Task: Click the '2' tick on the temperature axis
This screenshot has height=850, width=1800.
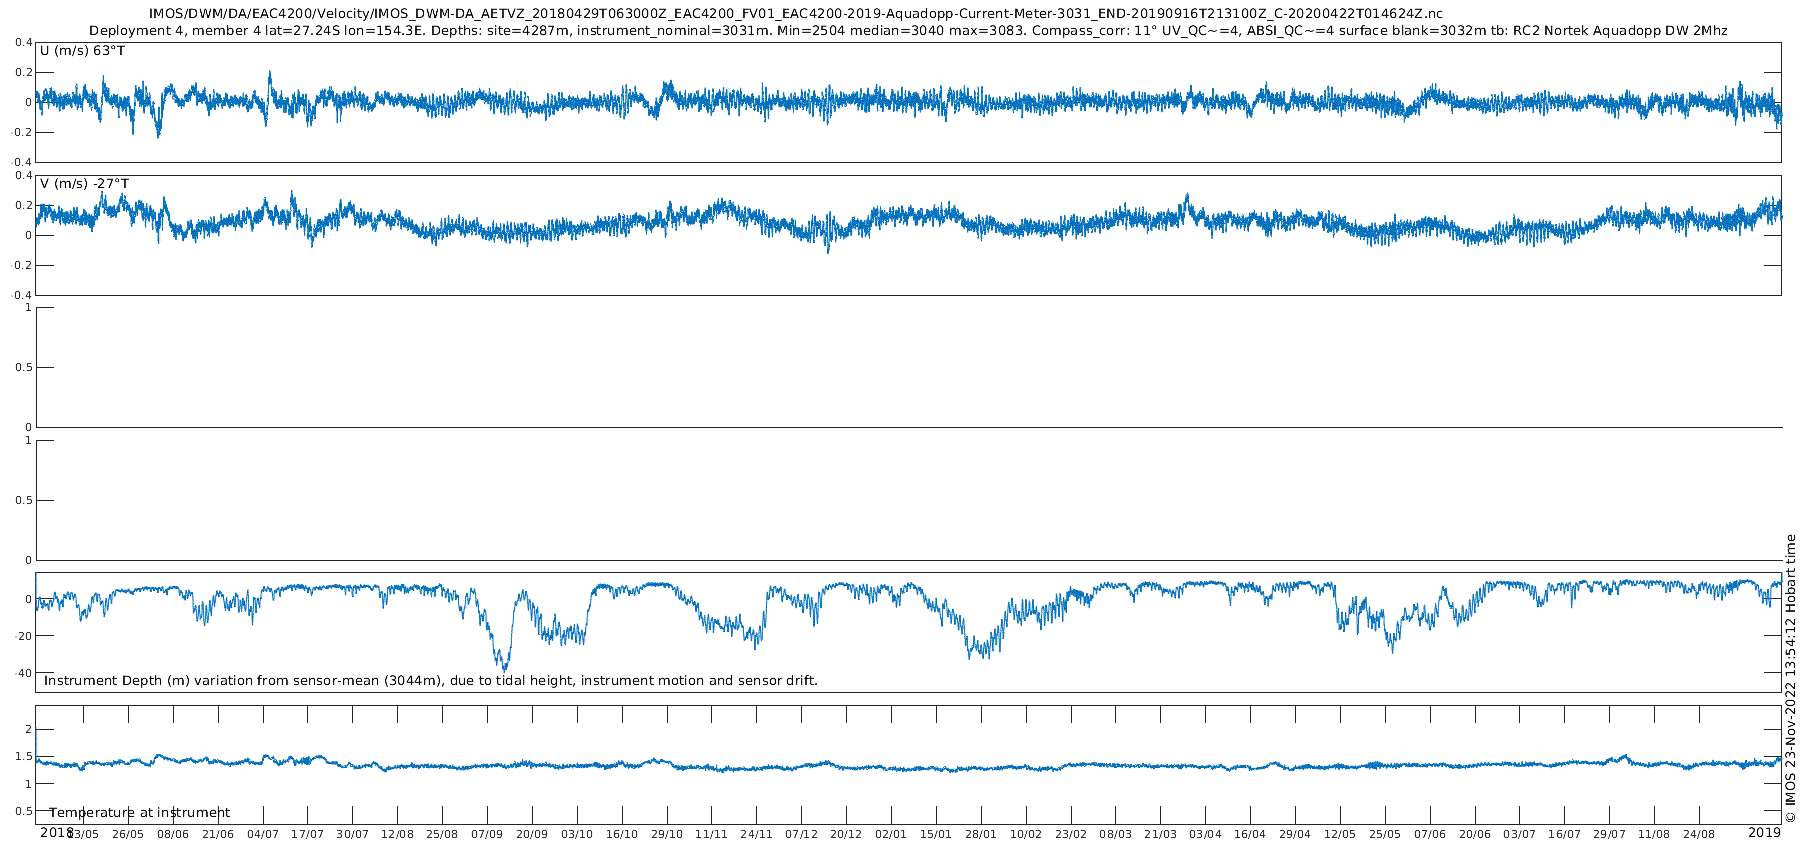Action: pos(29,729)
